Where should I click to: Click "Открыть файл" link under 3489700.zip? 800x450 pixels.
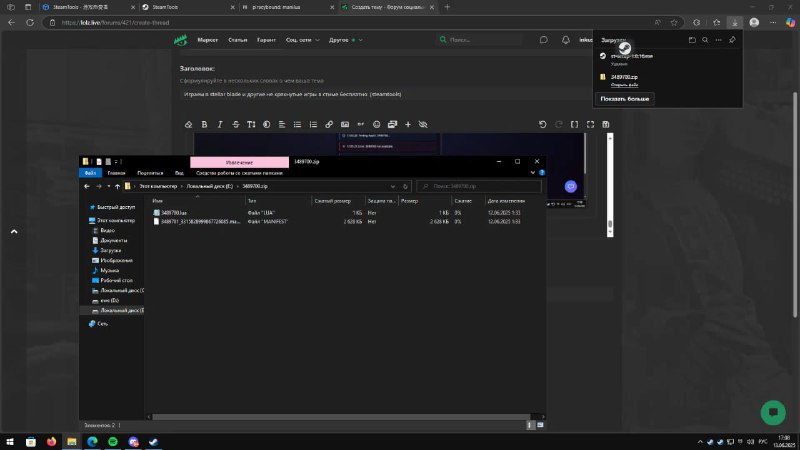click(624, 84)
